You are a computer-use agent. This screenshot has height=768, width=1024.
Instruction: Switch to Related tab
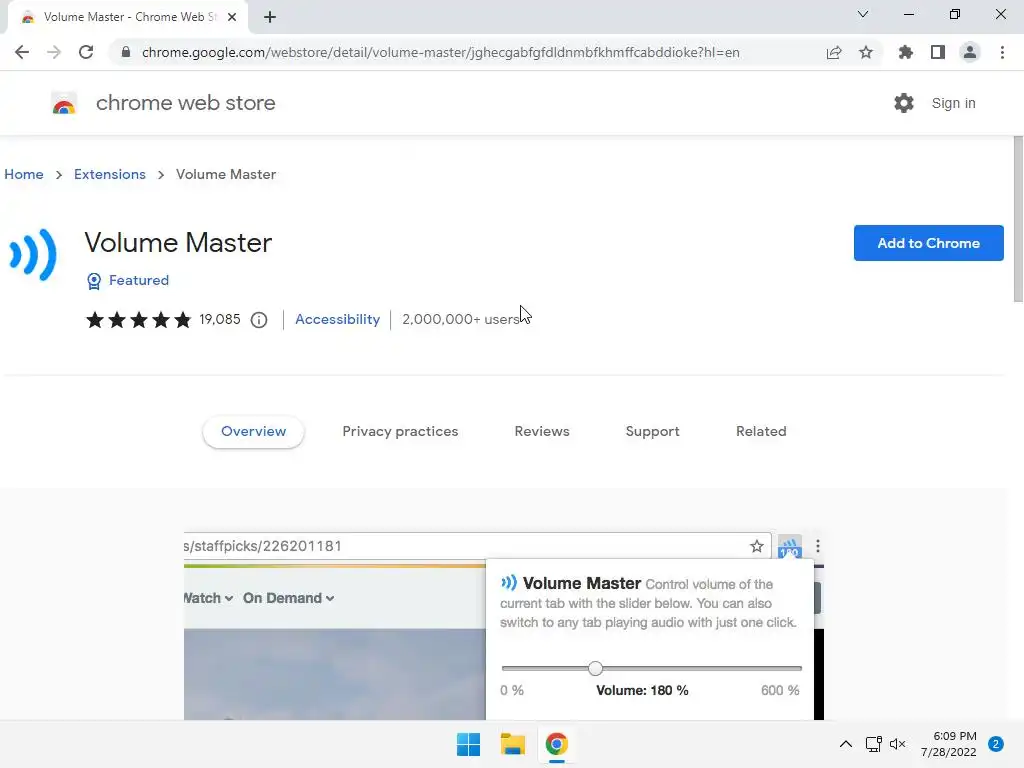tap(761, 432)
